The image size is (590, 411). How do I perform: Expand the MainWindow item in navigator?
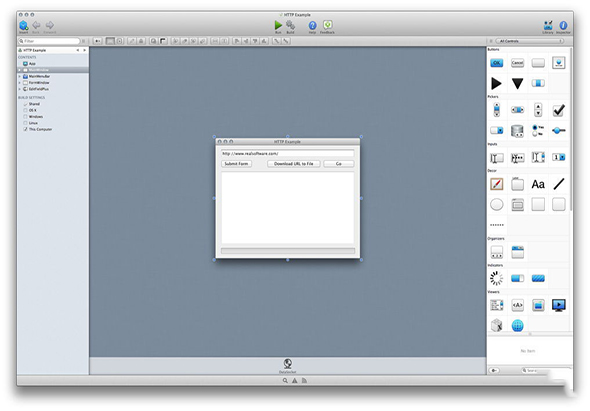tap(20, 70)
